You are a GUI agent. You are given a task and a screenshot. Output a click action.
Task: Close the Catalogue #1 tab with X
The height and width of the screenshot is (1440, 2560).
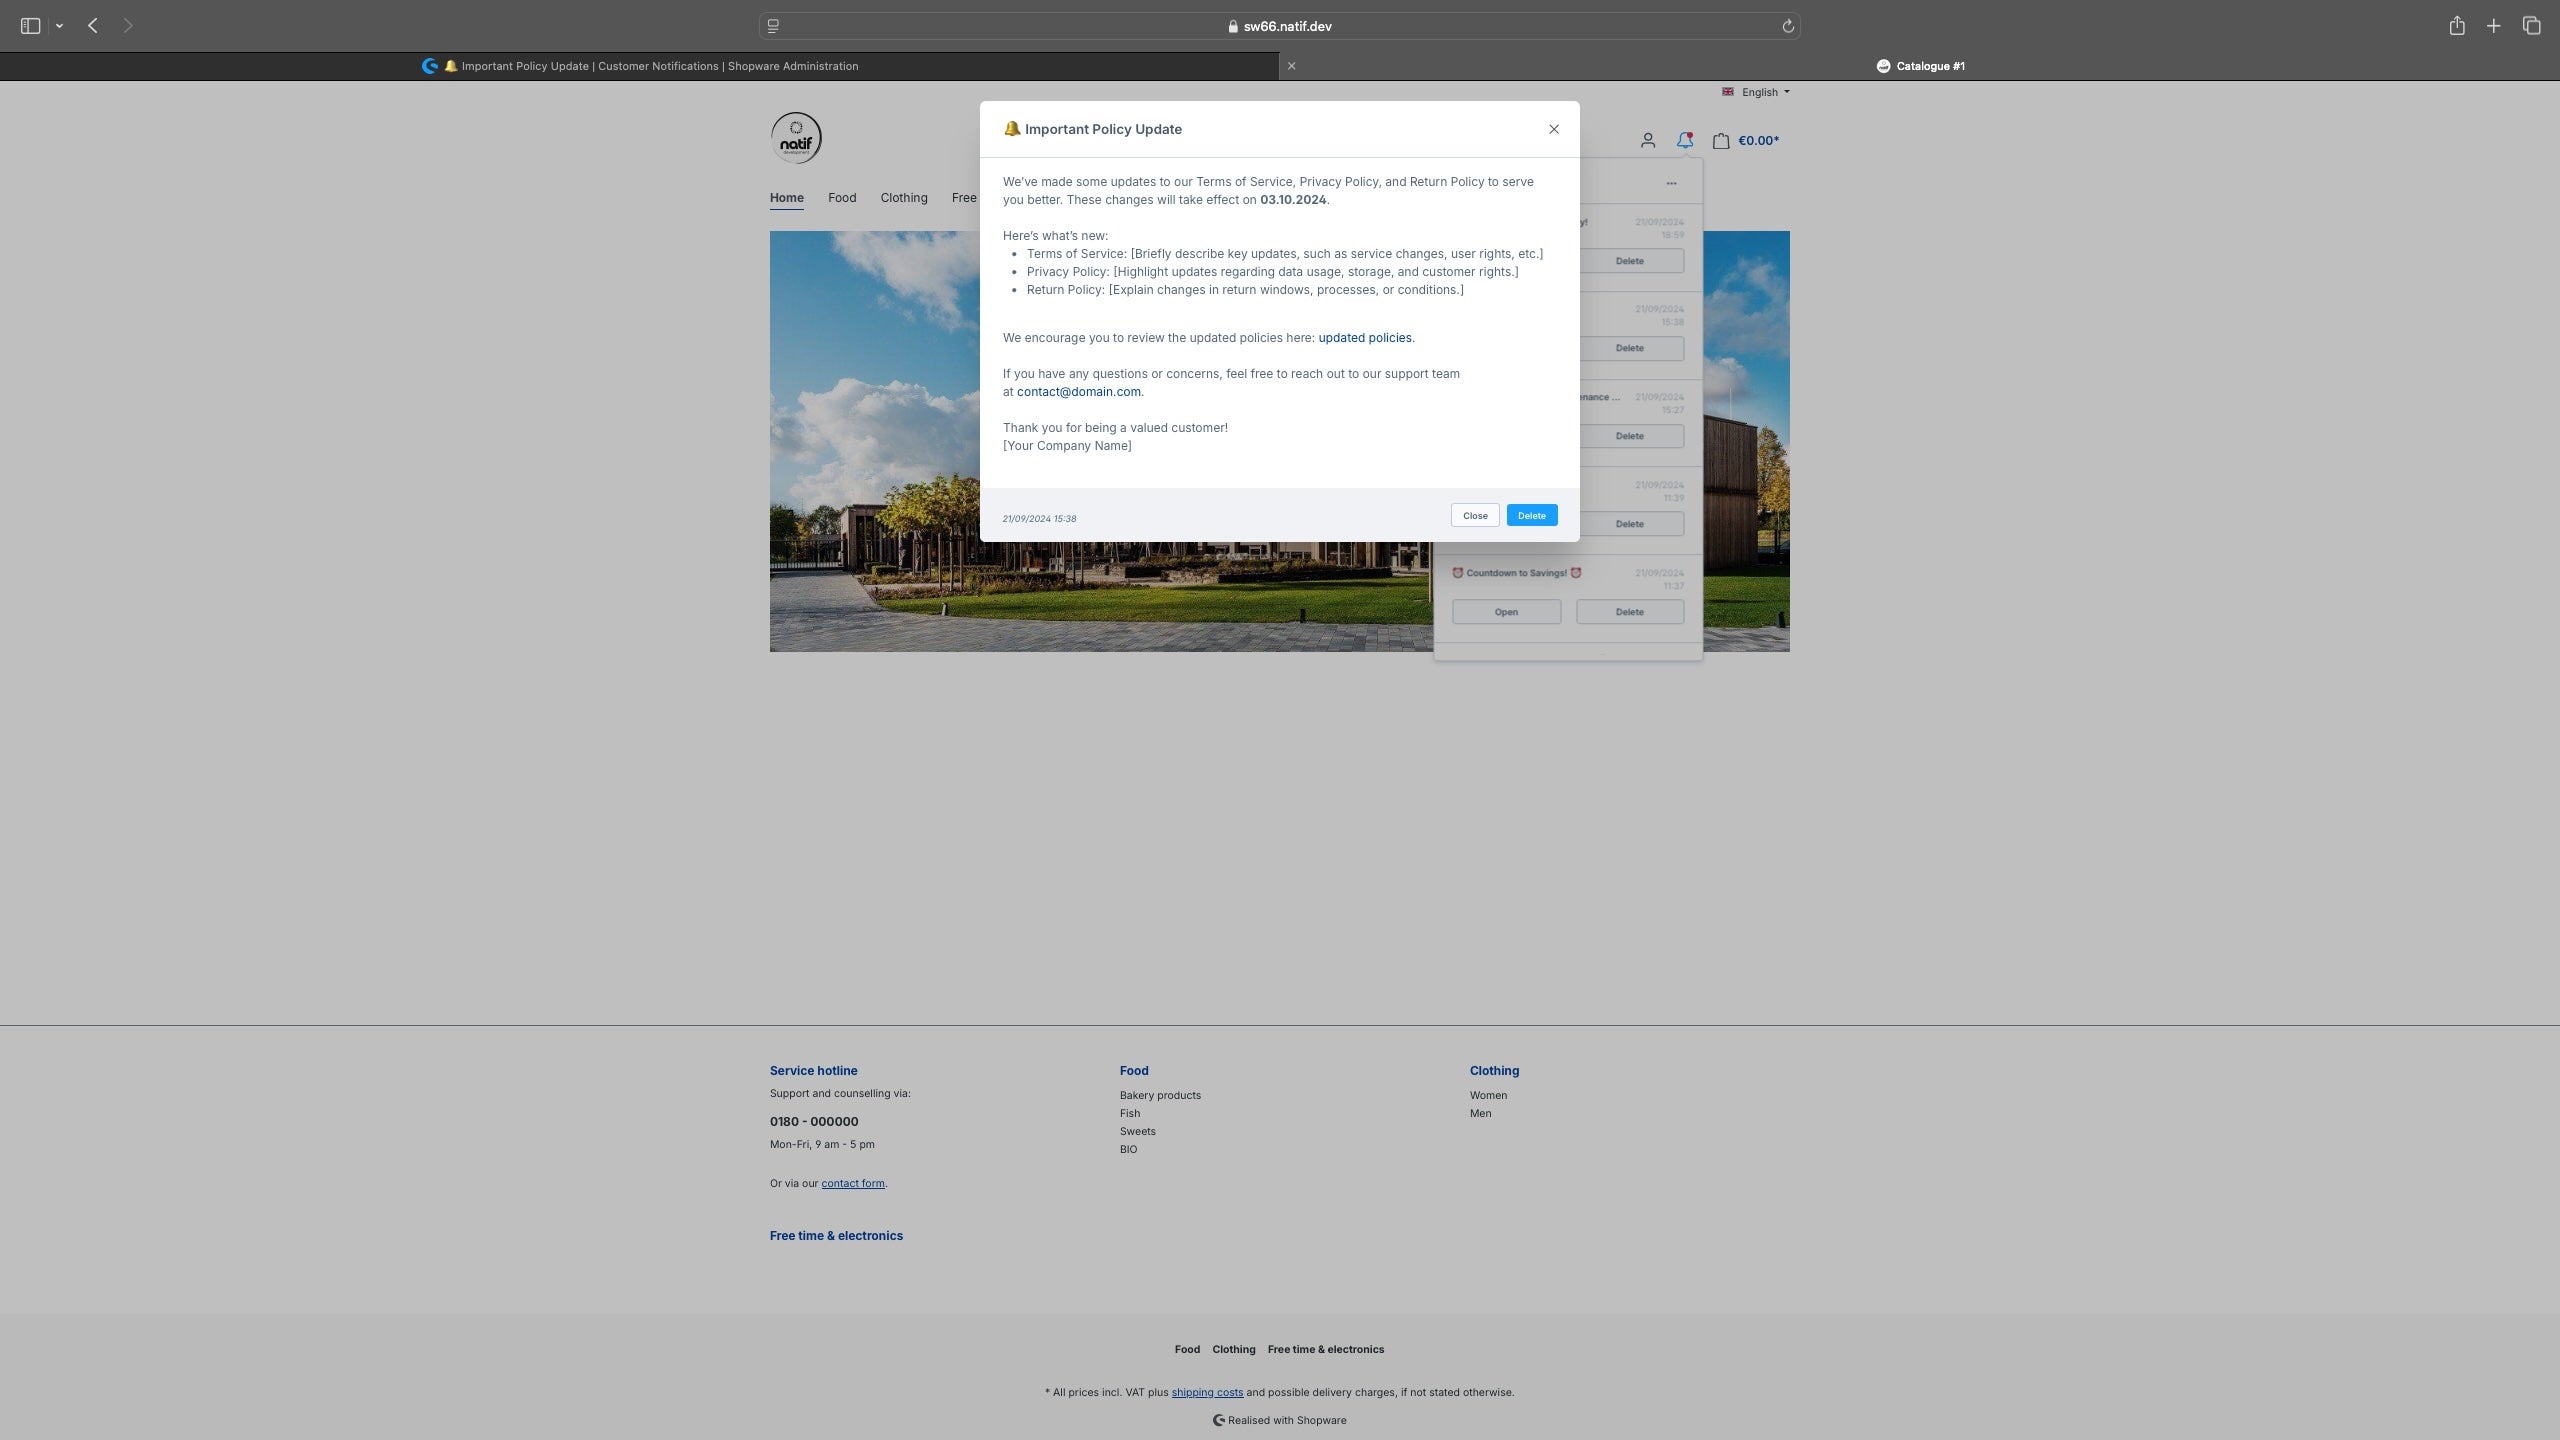pos(1291,66)
